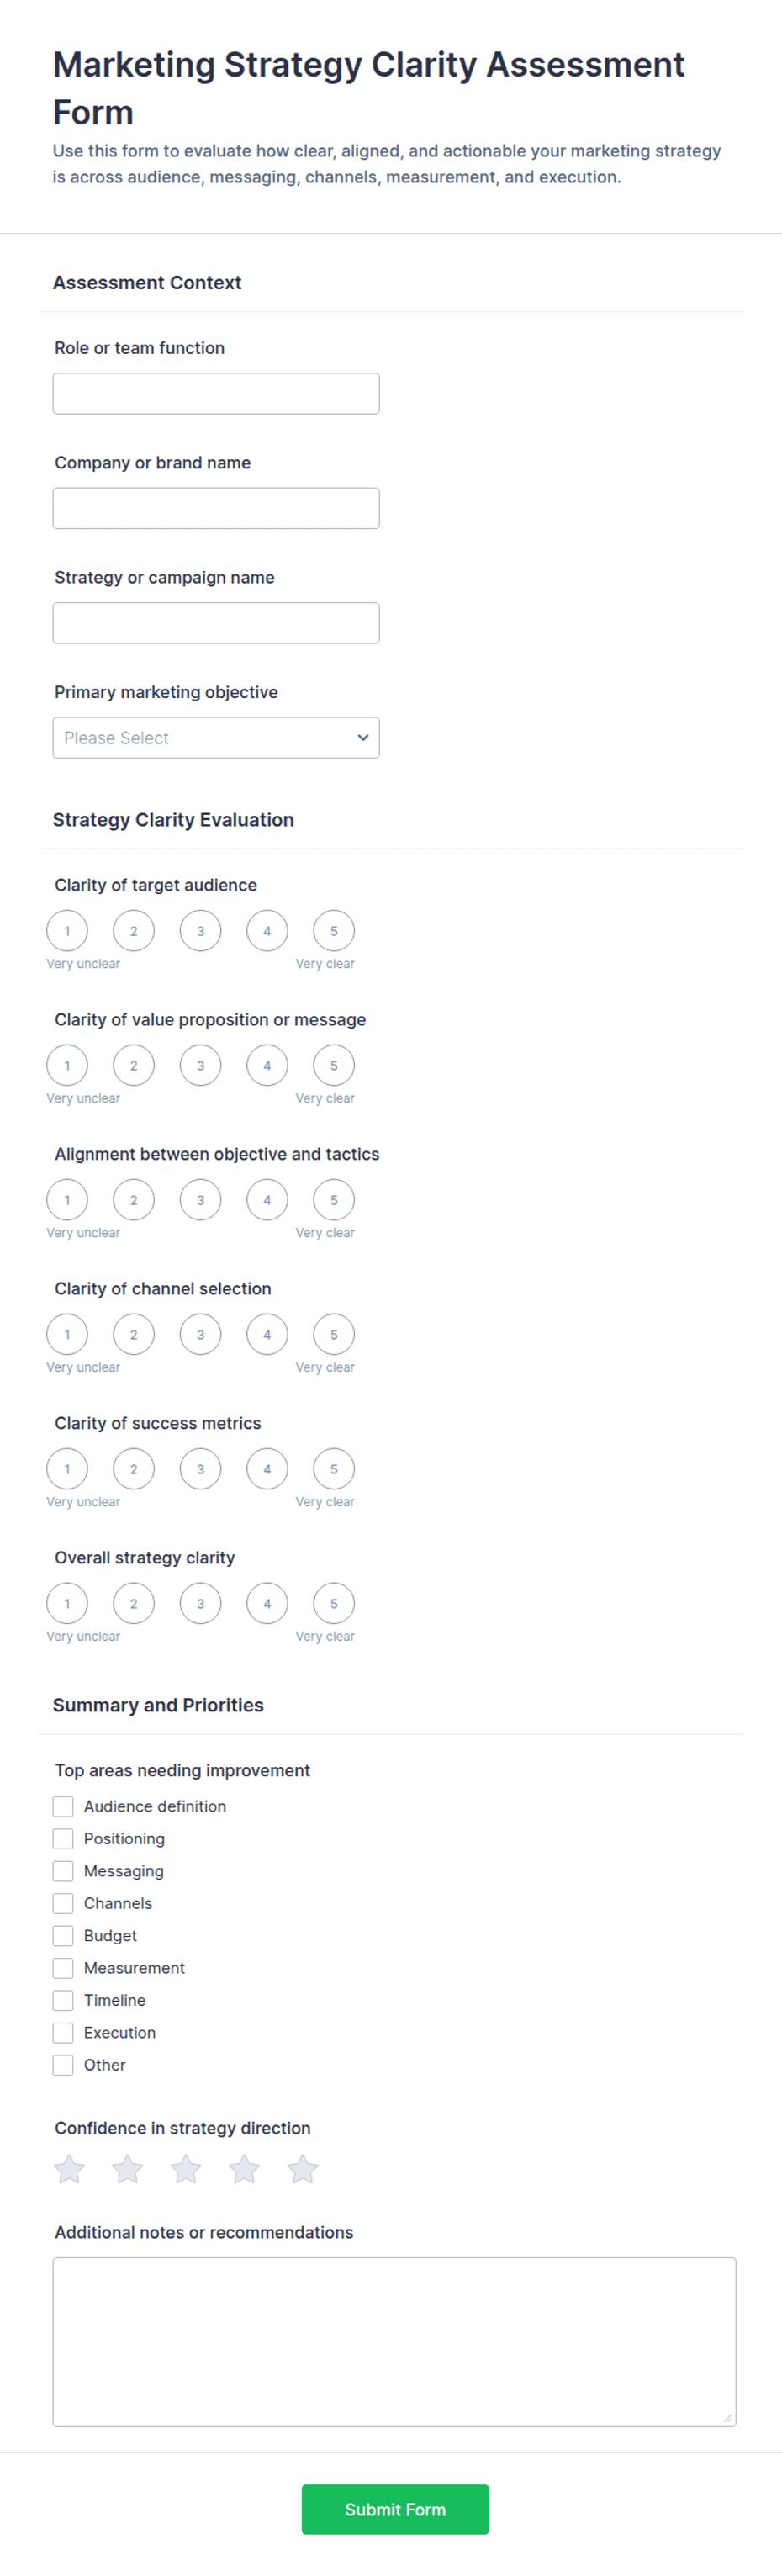
Task: Give five stars for confidence in strategy direction
Action: (x=302, y=2169)
